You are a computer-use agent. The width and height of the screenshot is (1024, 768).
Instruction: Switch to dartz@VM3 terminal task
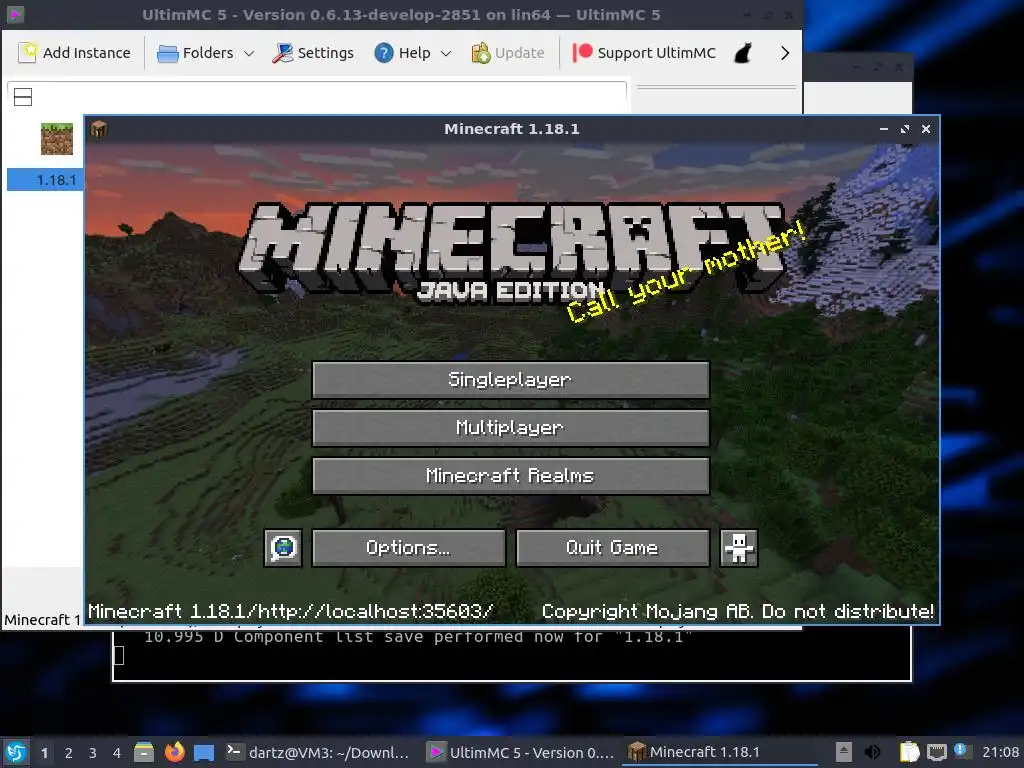[x=319, y=752]
